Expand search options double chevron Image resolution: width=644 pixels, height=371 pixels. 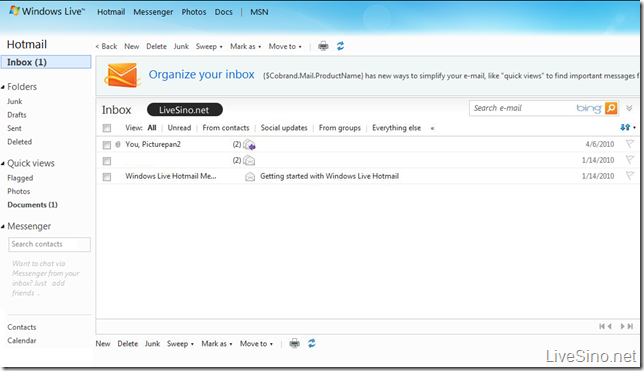pyautogui.click(x=629, y=108)
